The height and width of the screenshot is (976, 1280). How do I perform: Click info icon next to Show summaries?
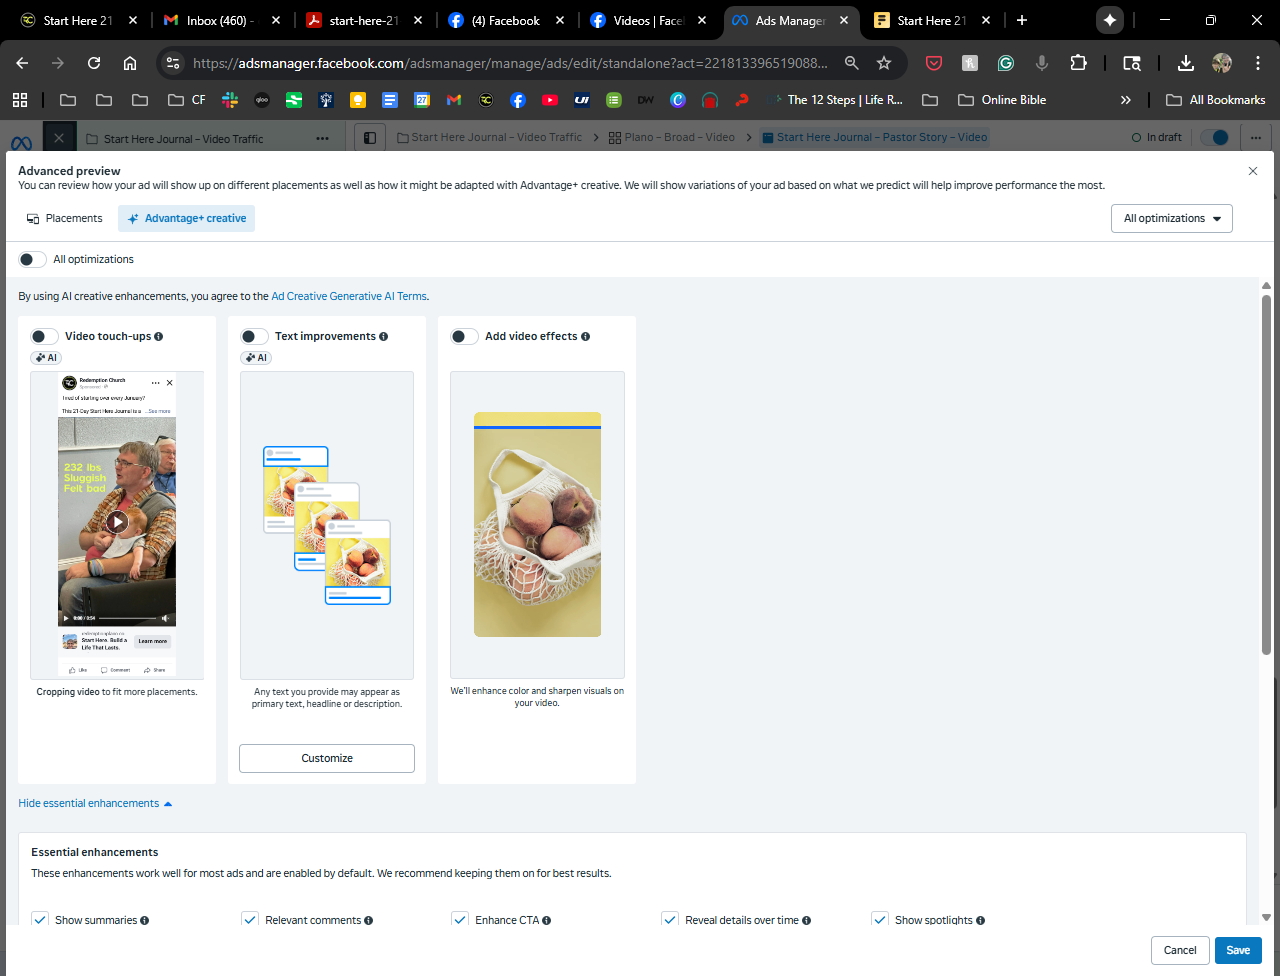pyautogui.click(x=145, y=920)
